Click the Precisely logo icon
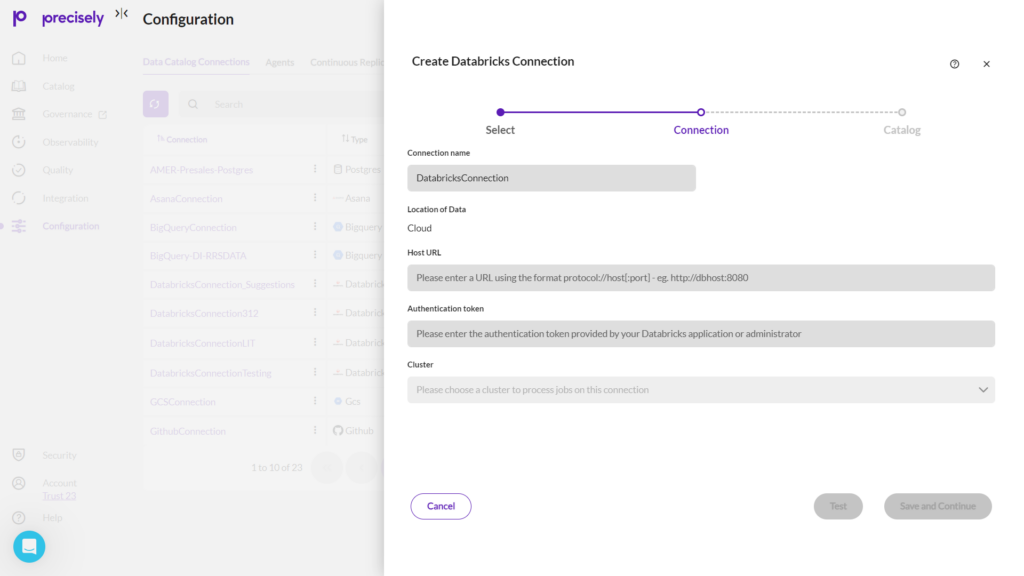This screenshot has height=576, width=1024. click(x=20, y=18)
